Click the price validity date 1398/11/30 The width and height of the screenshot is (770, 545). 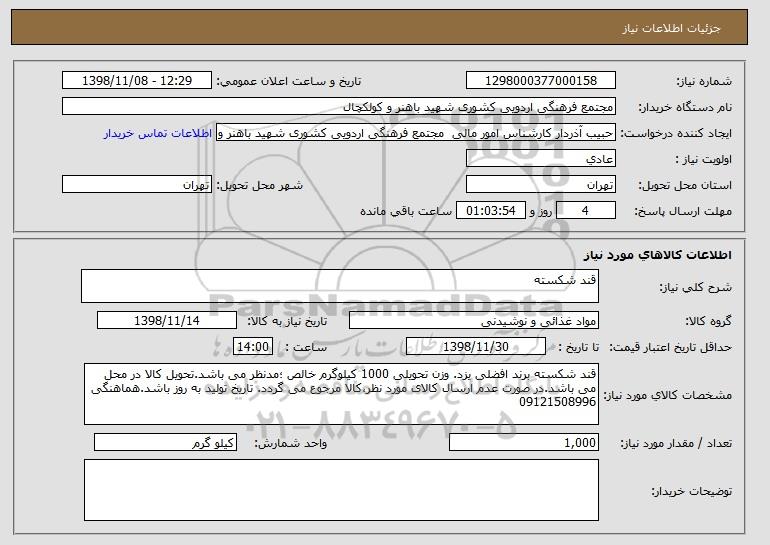(x=476, y=347)
